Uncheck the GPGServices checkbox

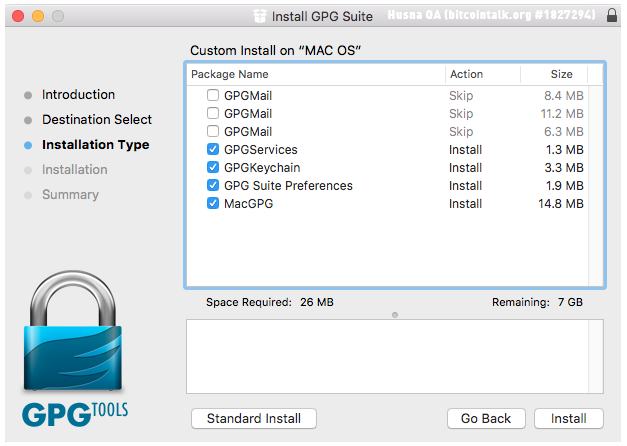pyautogui.click(x=213, y=149)
